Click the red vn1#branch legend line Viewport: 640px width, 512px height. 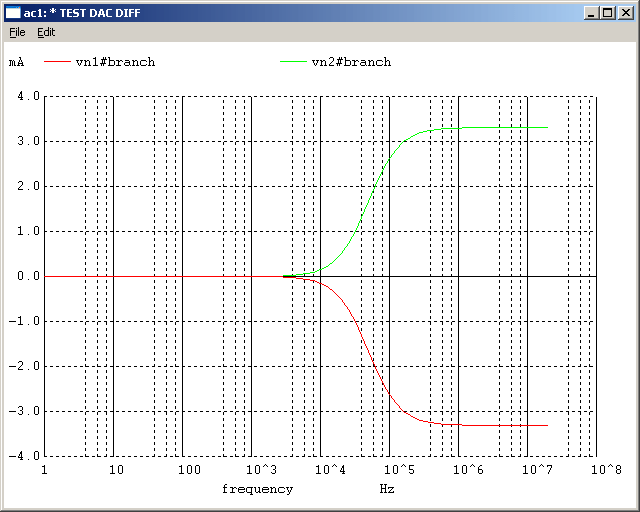click(x=57, y=62)
